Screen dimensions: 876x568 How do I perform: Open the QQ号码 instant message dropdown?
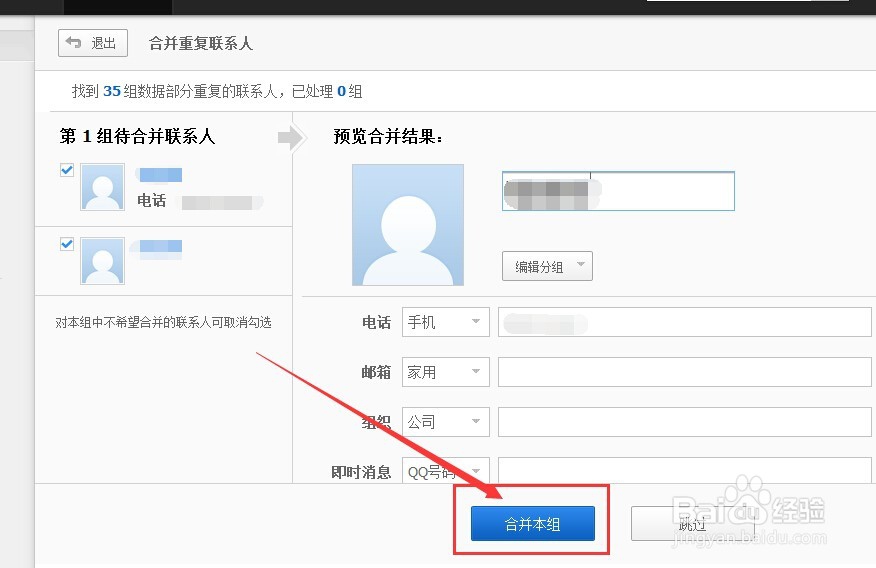pyautogui.click(x=446, y=470)
